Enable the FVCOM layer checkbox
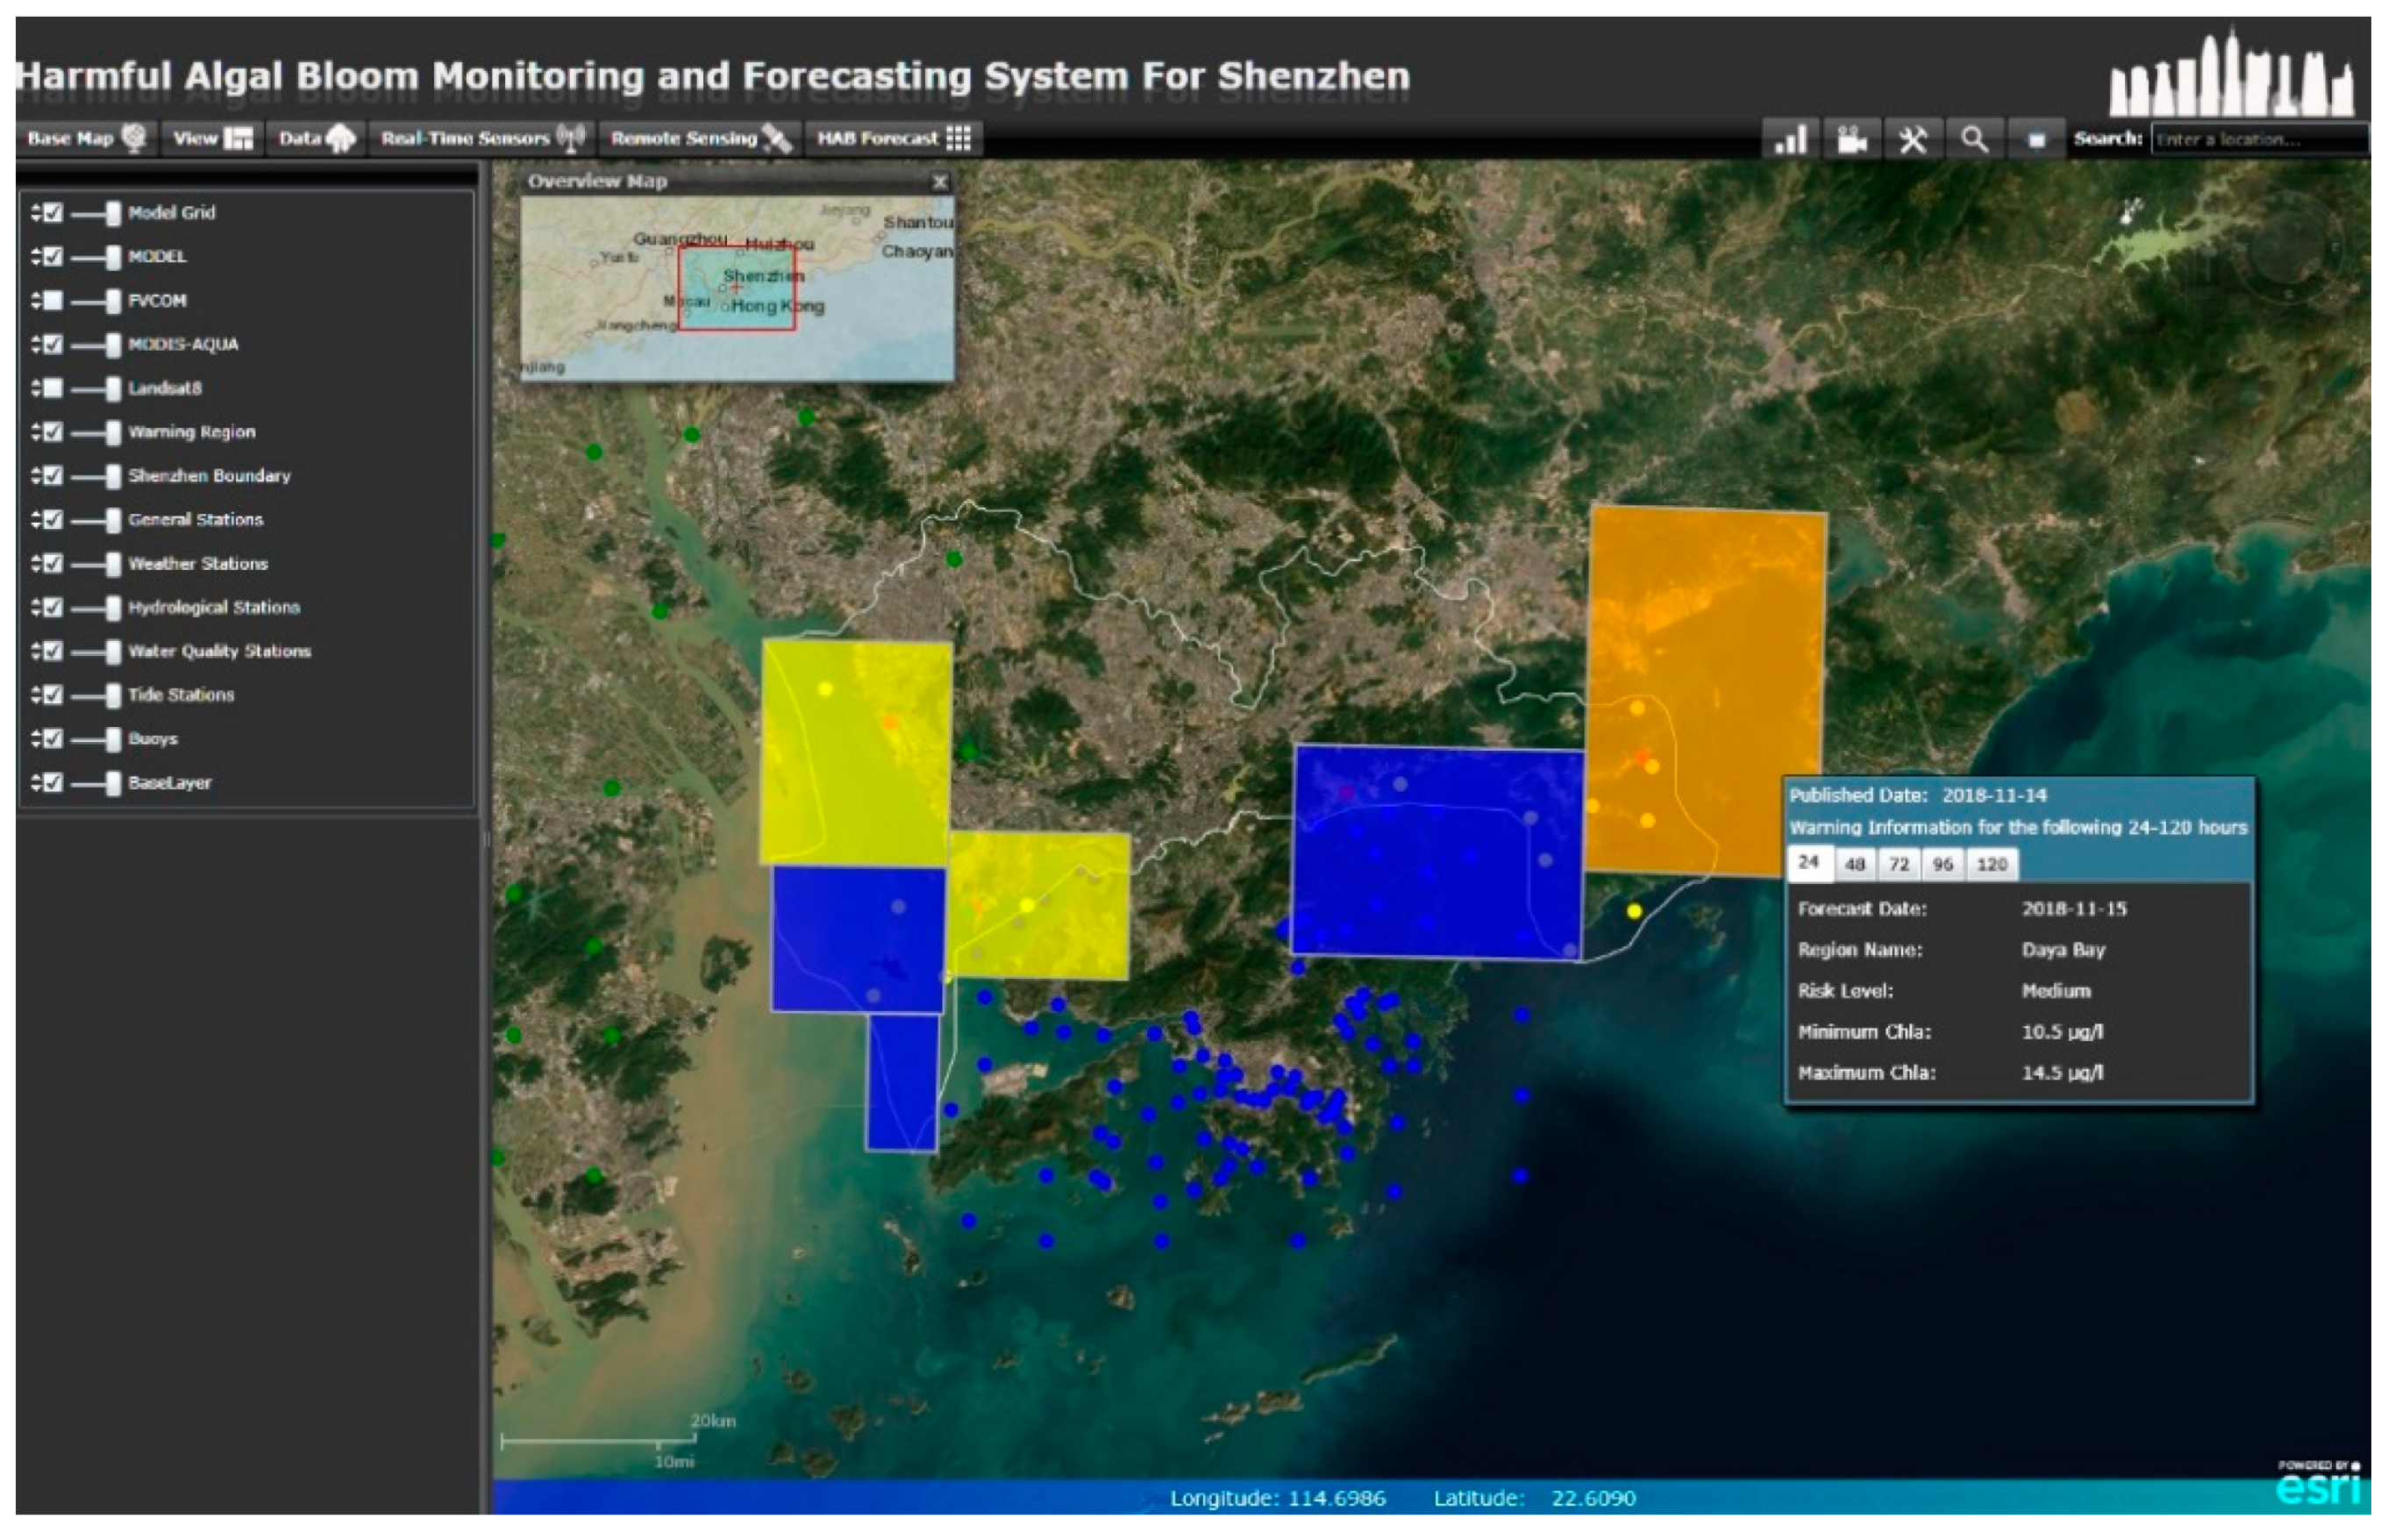Viewport: 2395px width, 1540px height. tap(54, 300)
